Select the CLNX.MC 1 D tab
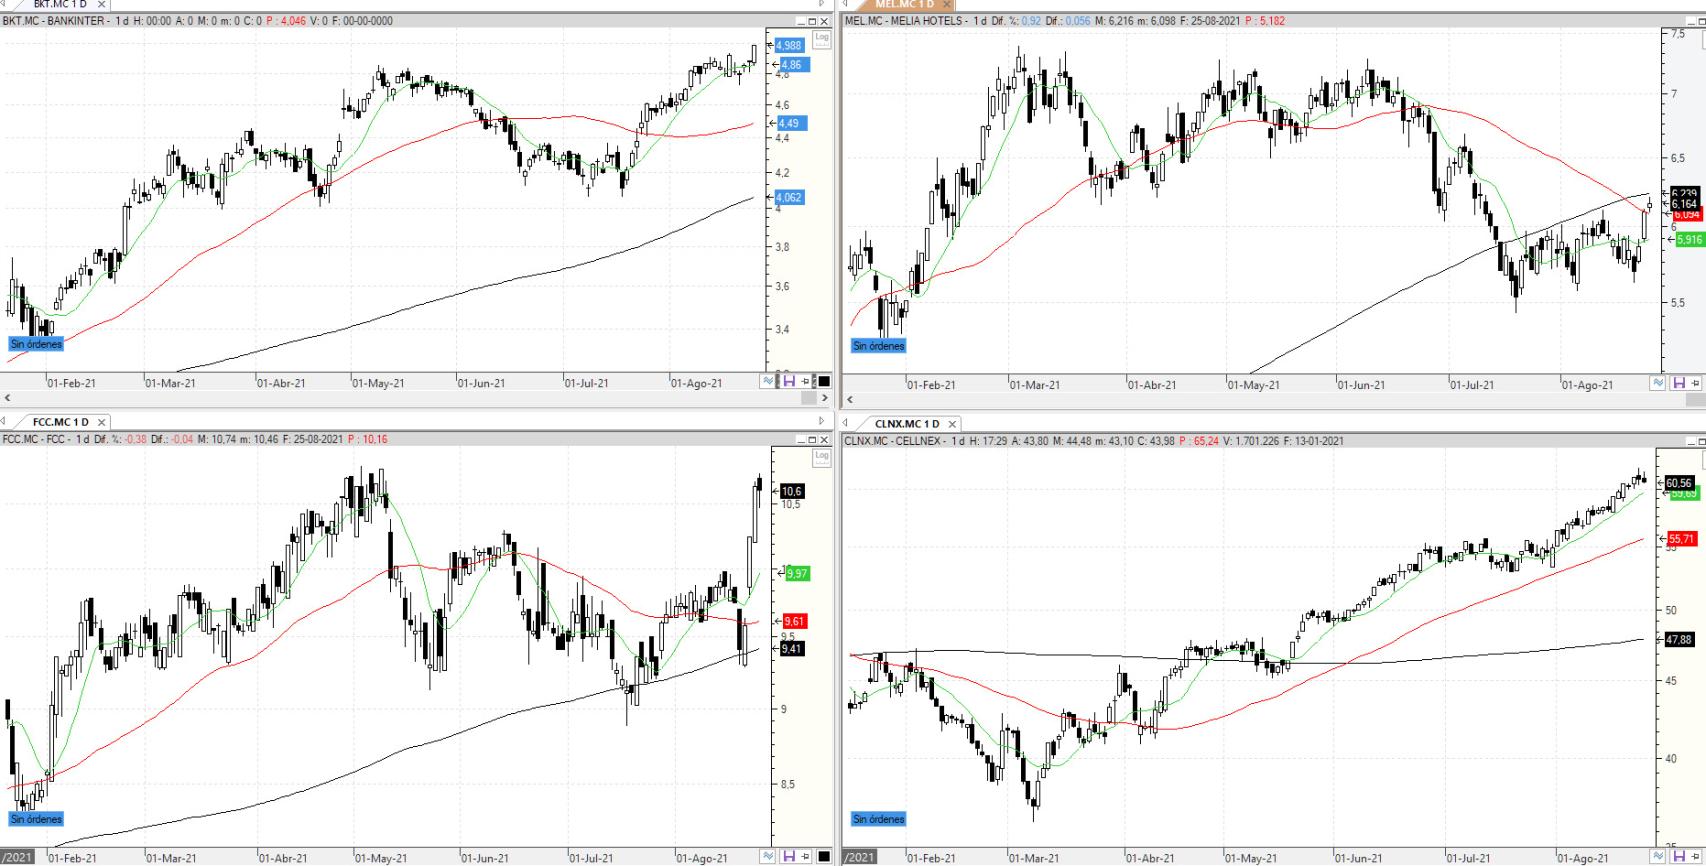The image size is (1706, 866). [x=906, y=424]
